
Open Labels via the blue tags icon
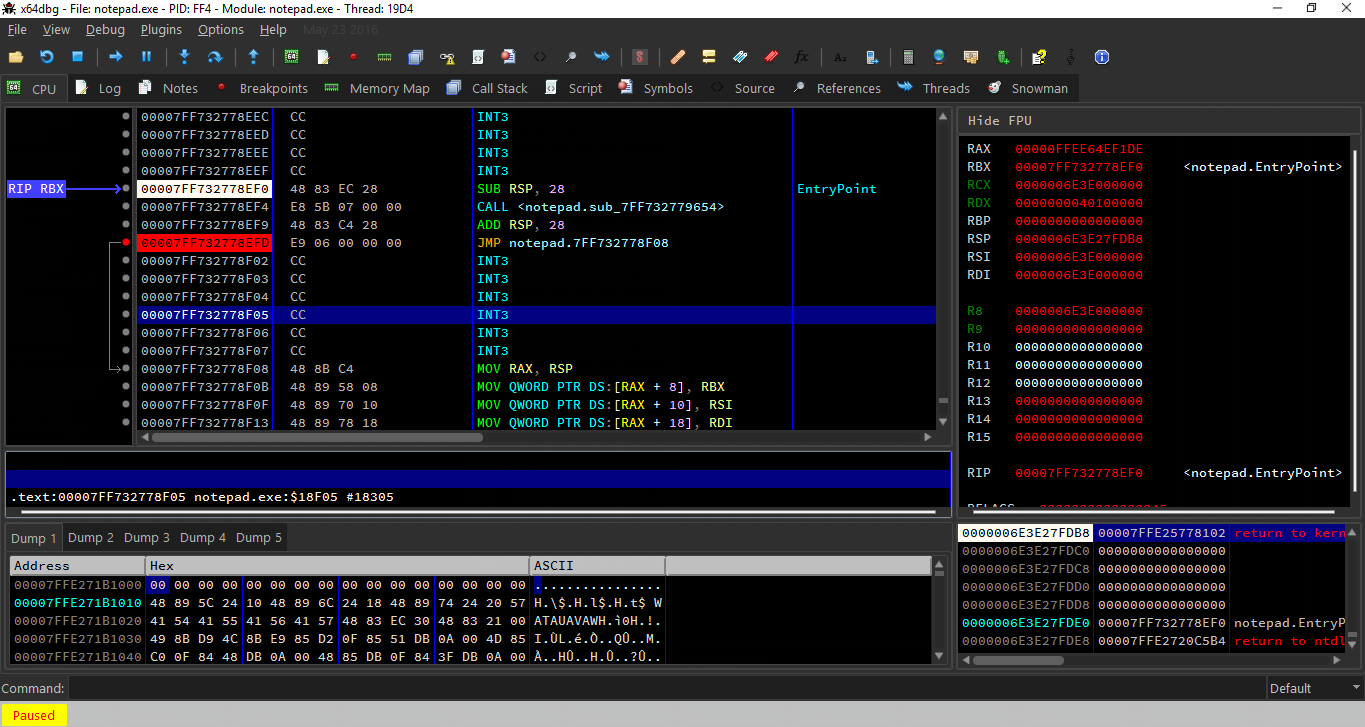[740, 57]
